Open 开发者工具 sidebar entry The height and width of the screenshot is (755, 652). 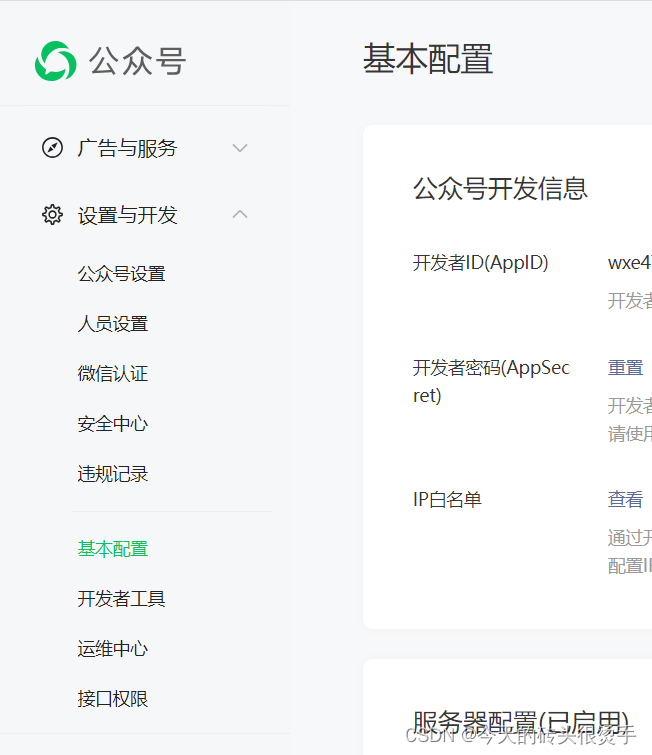click(x=121, y=599)
